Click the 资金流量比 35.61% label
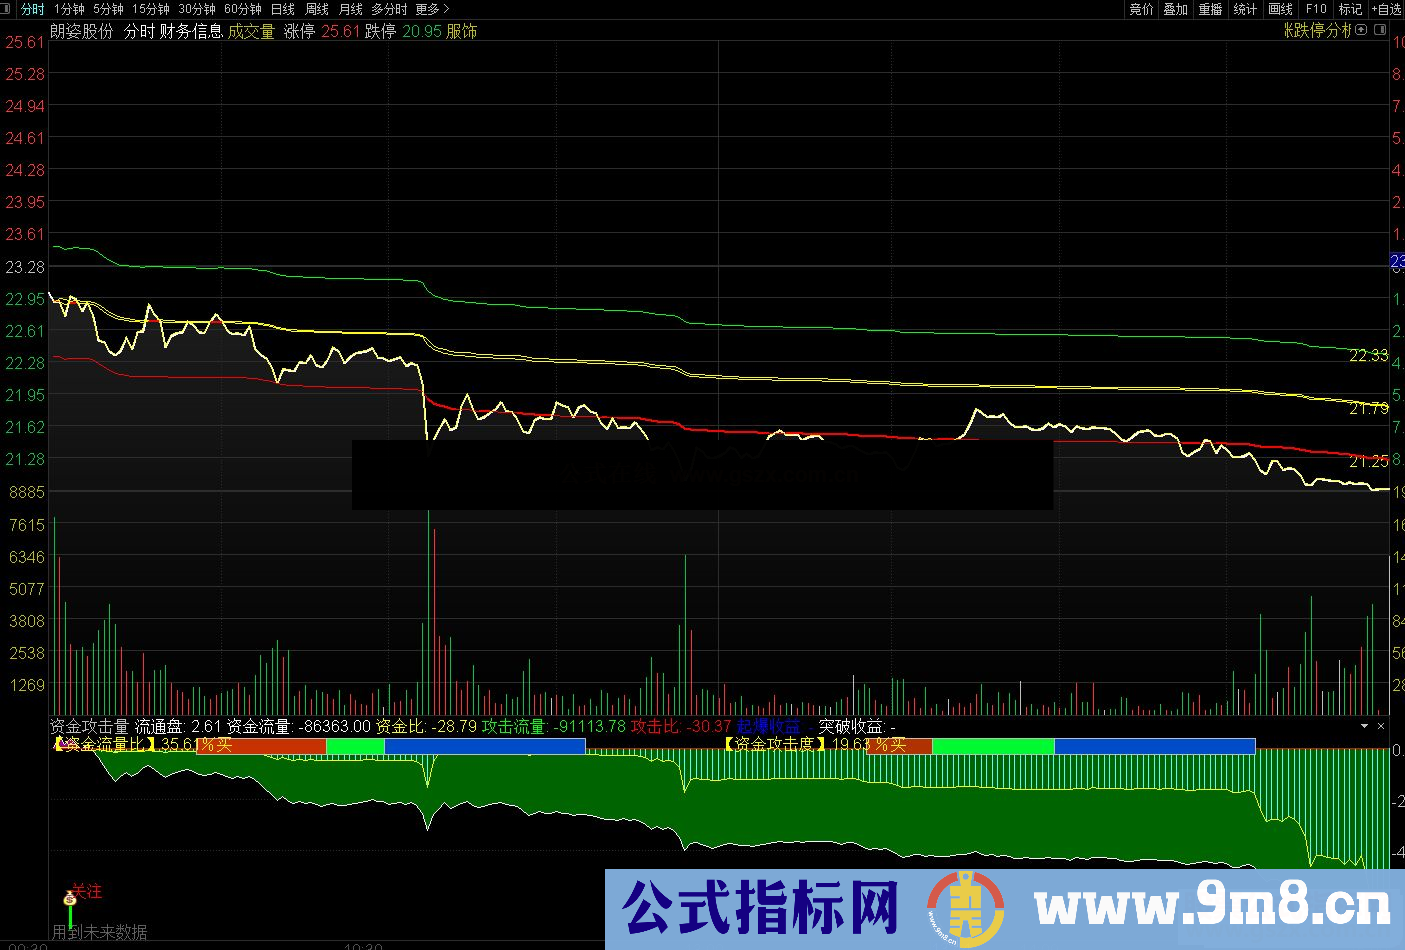This screenshot has width=1405, height=950. coord(143,744)
